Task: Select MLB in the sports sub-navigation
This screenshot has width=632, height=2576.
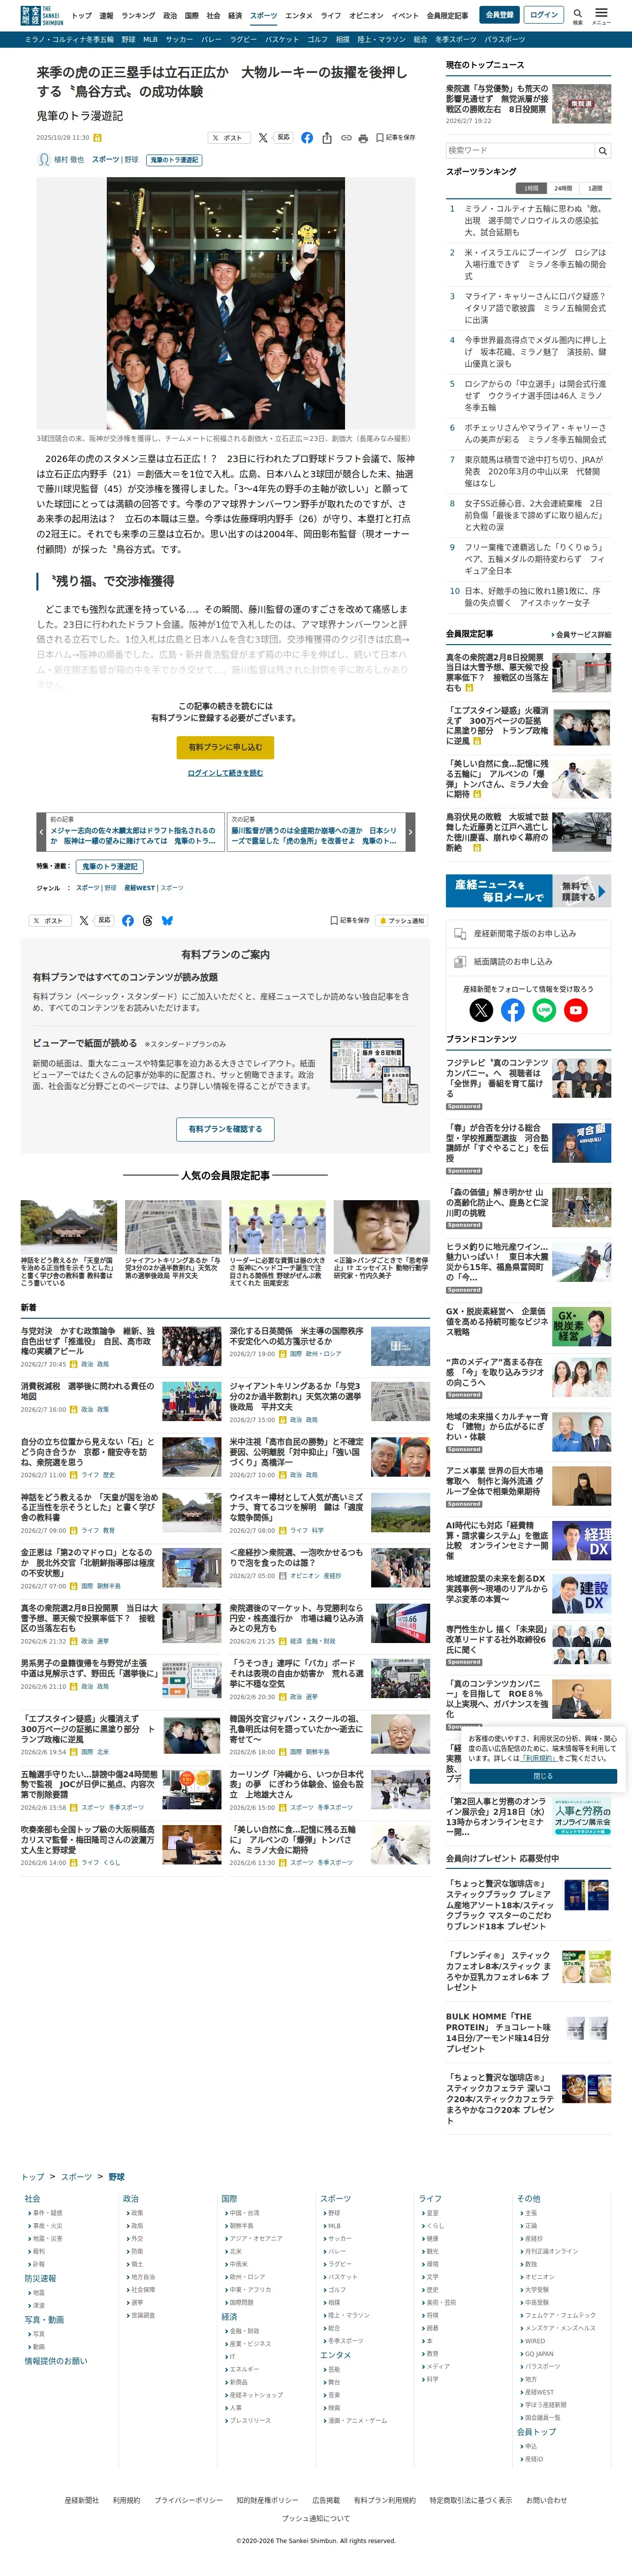Action: coord(150,39)
